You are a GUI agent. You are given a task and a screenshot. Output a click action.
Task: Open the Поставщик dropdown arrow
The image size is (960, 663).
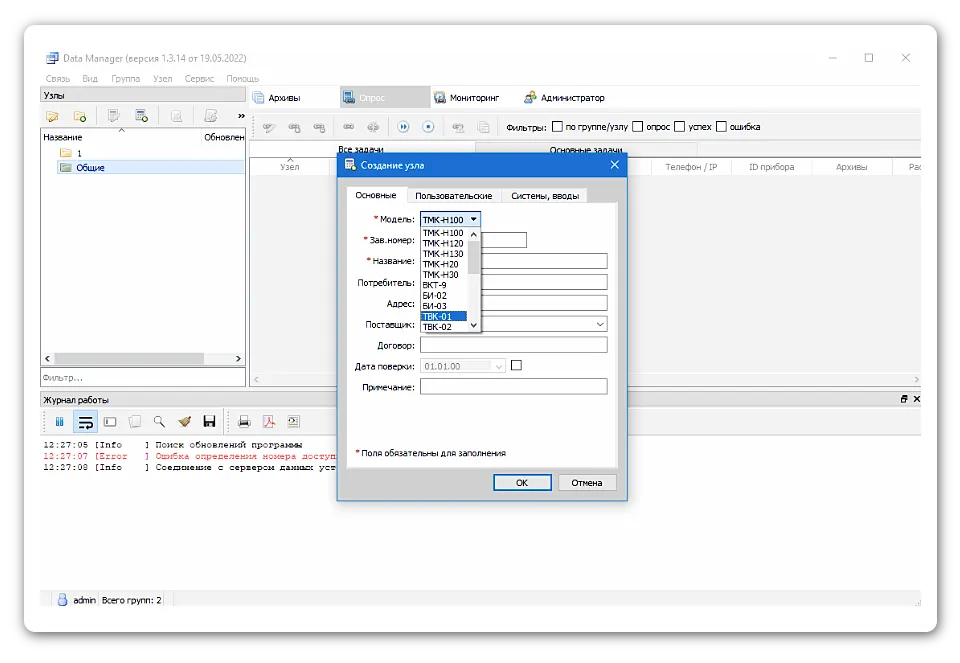[x=600, y=324]
